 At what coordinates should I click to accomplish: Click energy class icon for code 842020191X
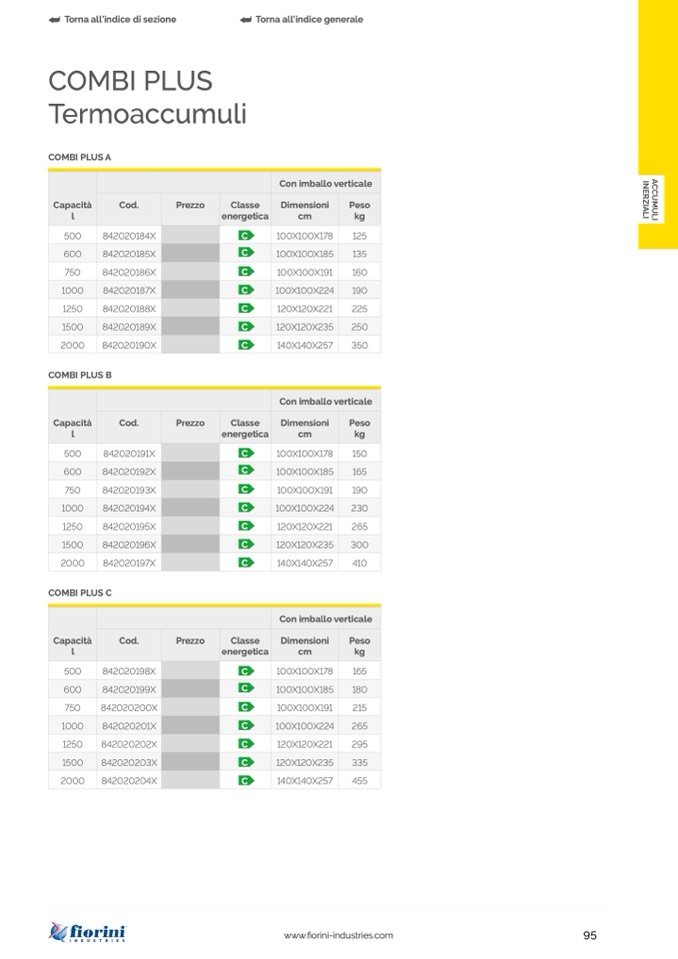[x=245, y=453]
